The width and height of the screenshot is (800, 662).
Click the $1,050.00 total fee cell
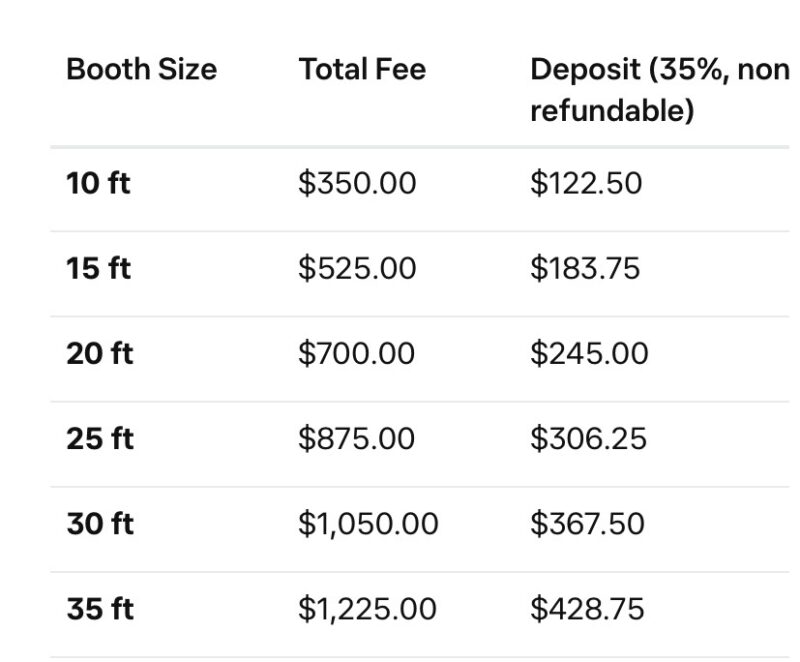[368, 524]
